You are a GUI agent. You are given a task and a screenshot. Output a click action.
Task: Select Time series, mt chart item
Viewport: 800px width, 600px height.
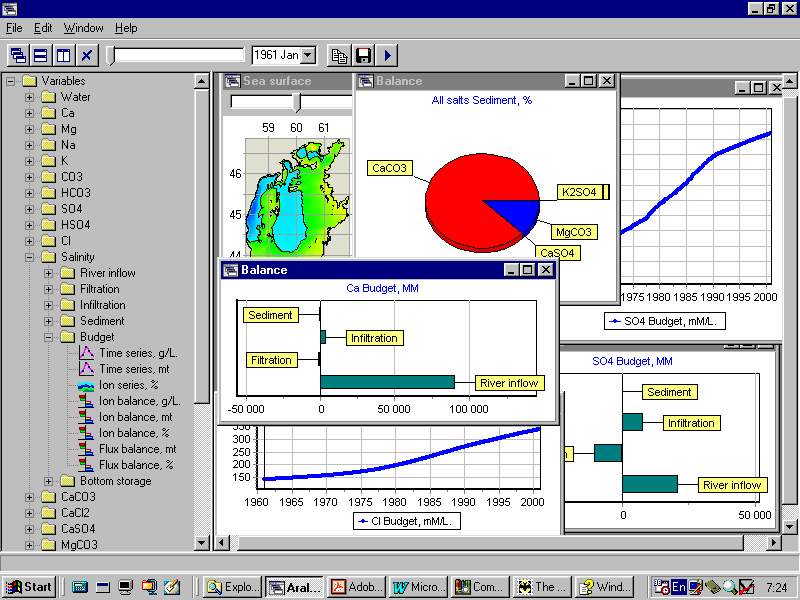pyautogui.click(x=124, y=369)
